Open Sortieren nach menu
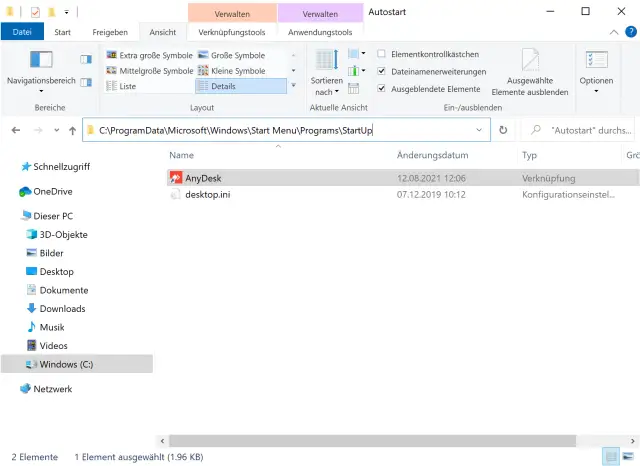The height and width of the screenshot is (466, 640). click(x=327, y=73)
